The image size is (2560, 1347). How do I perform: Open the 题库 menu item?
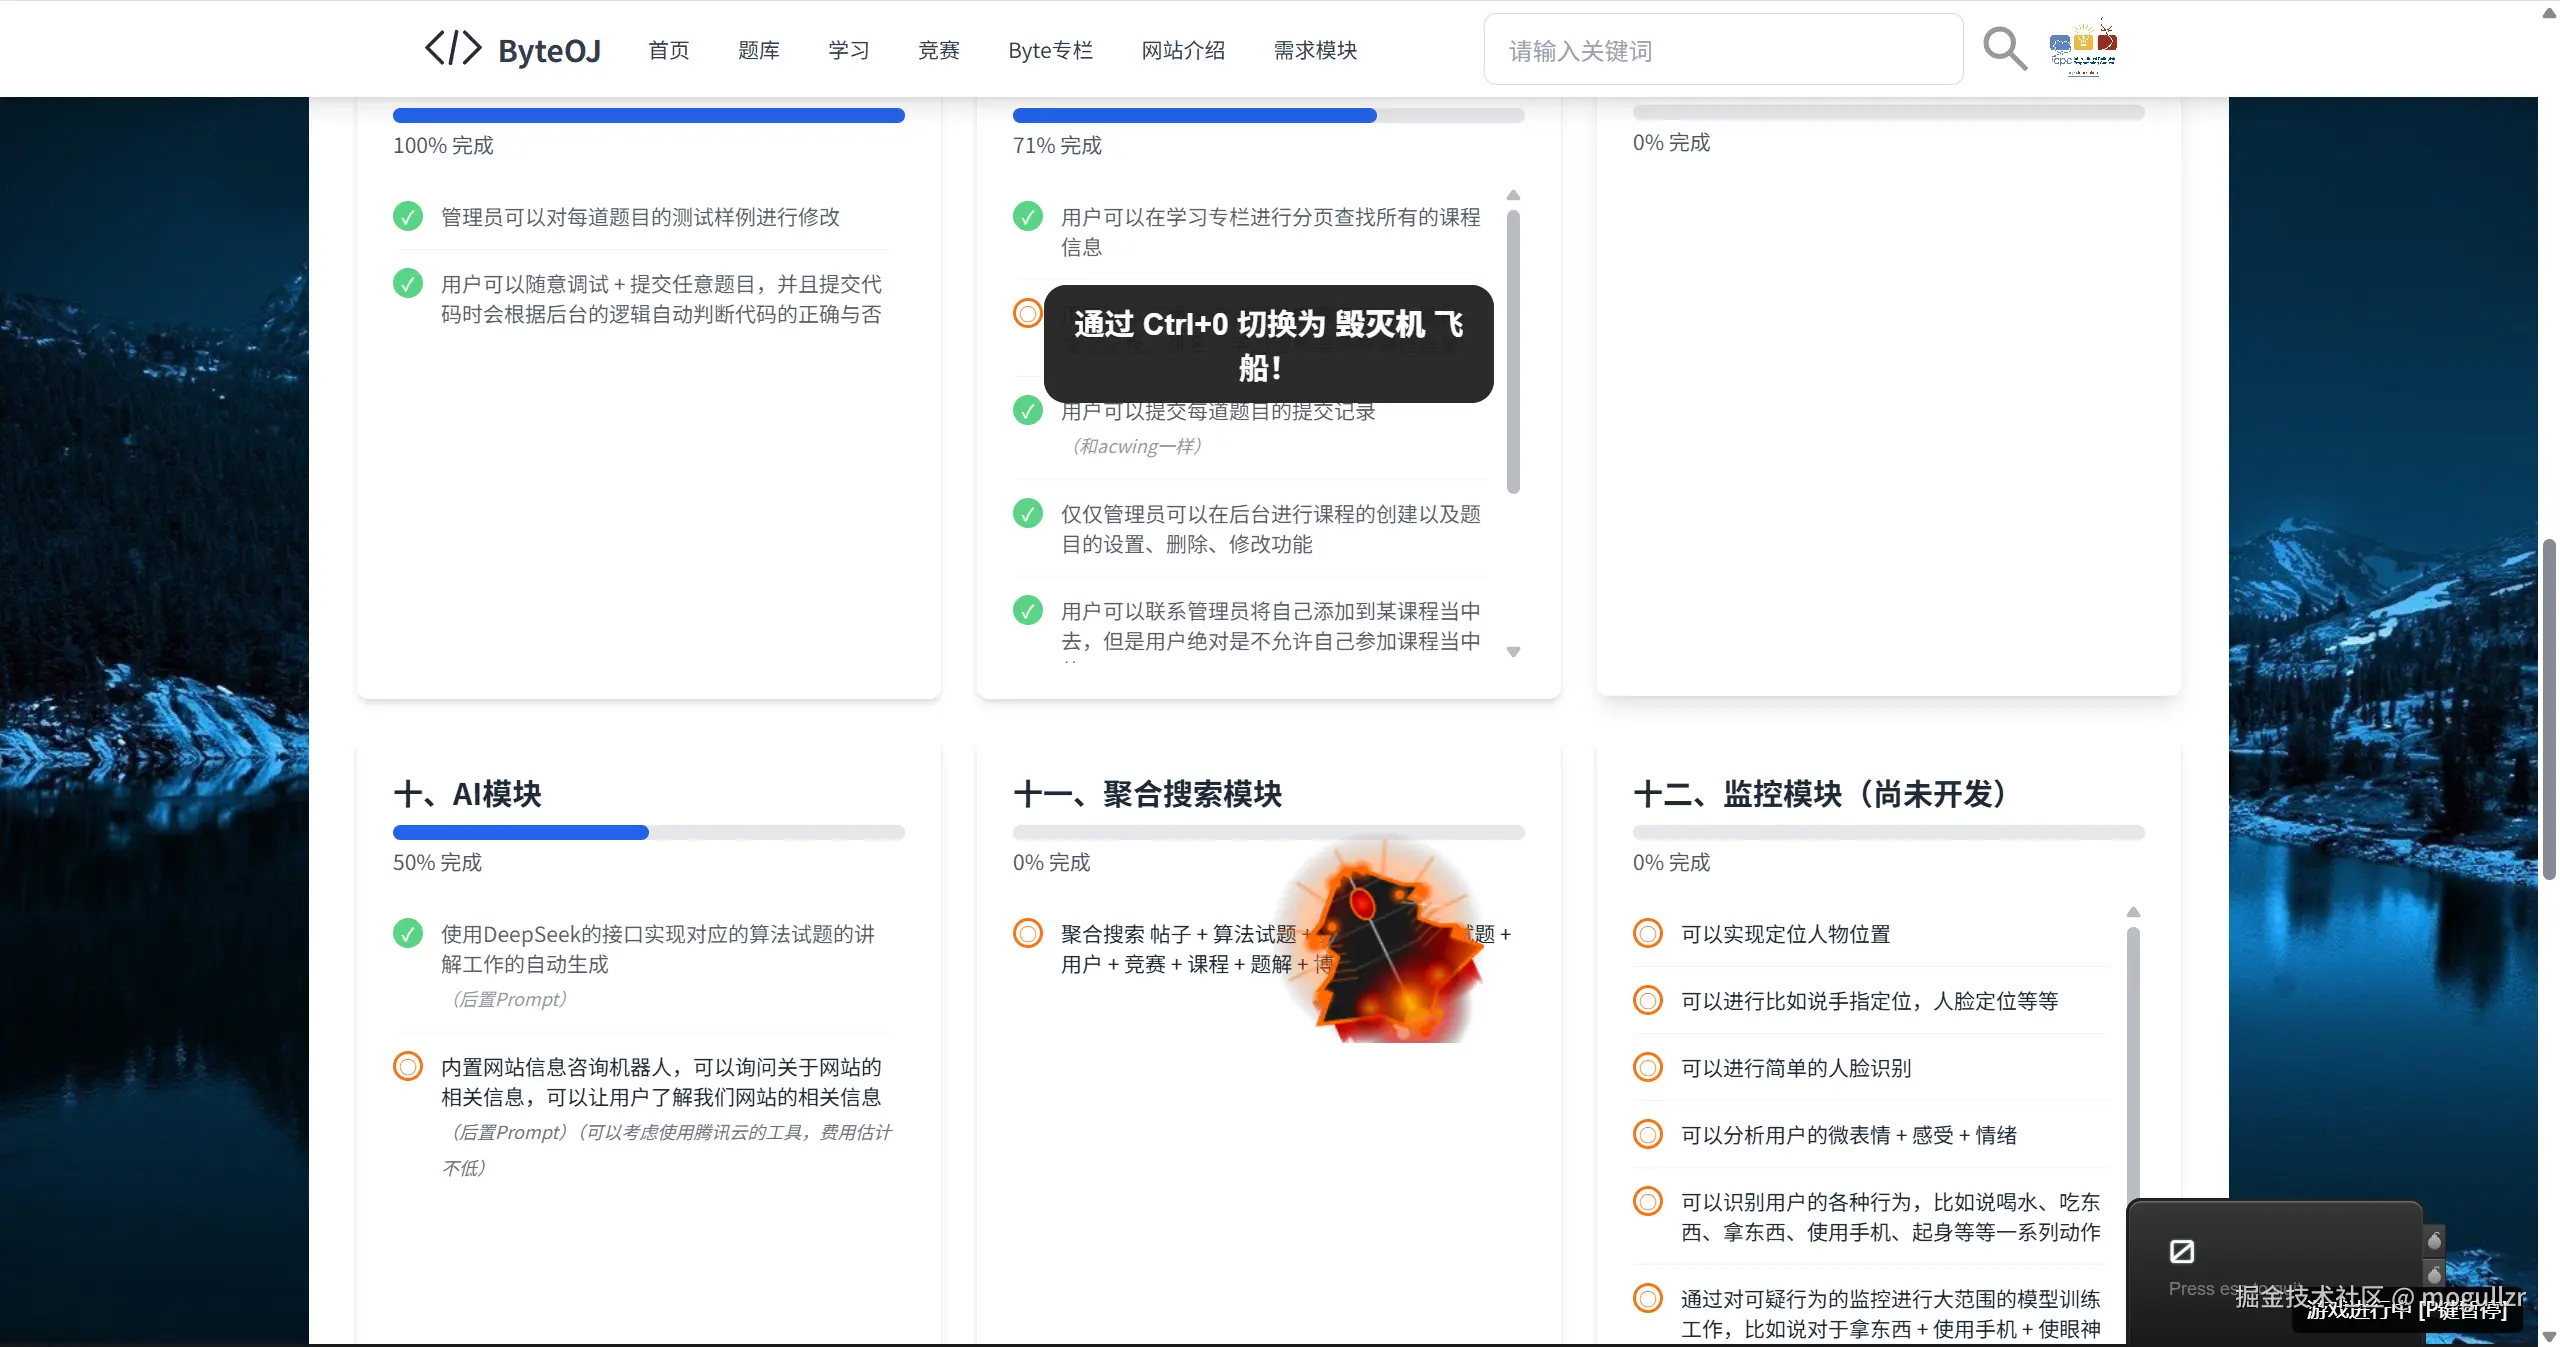pos(758,50)
